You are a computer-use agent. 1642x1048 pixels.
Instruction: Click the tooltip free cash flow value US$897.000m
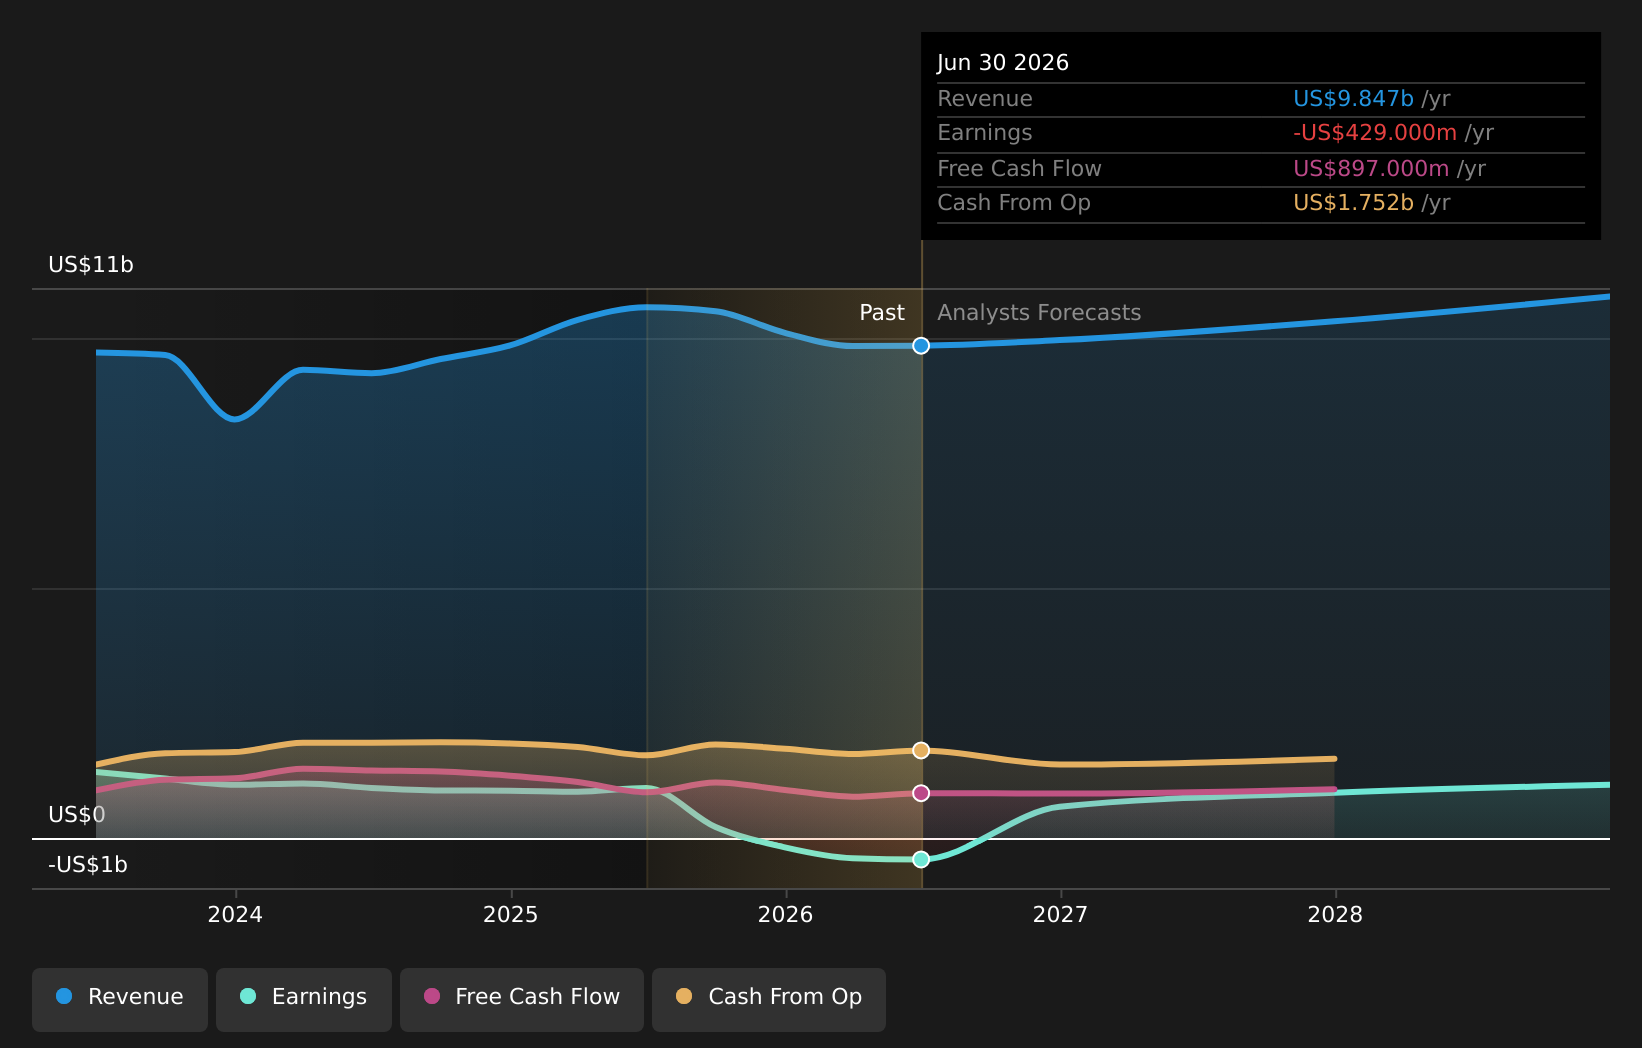point(1371,169)
